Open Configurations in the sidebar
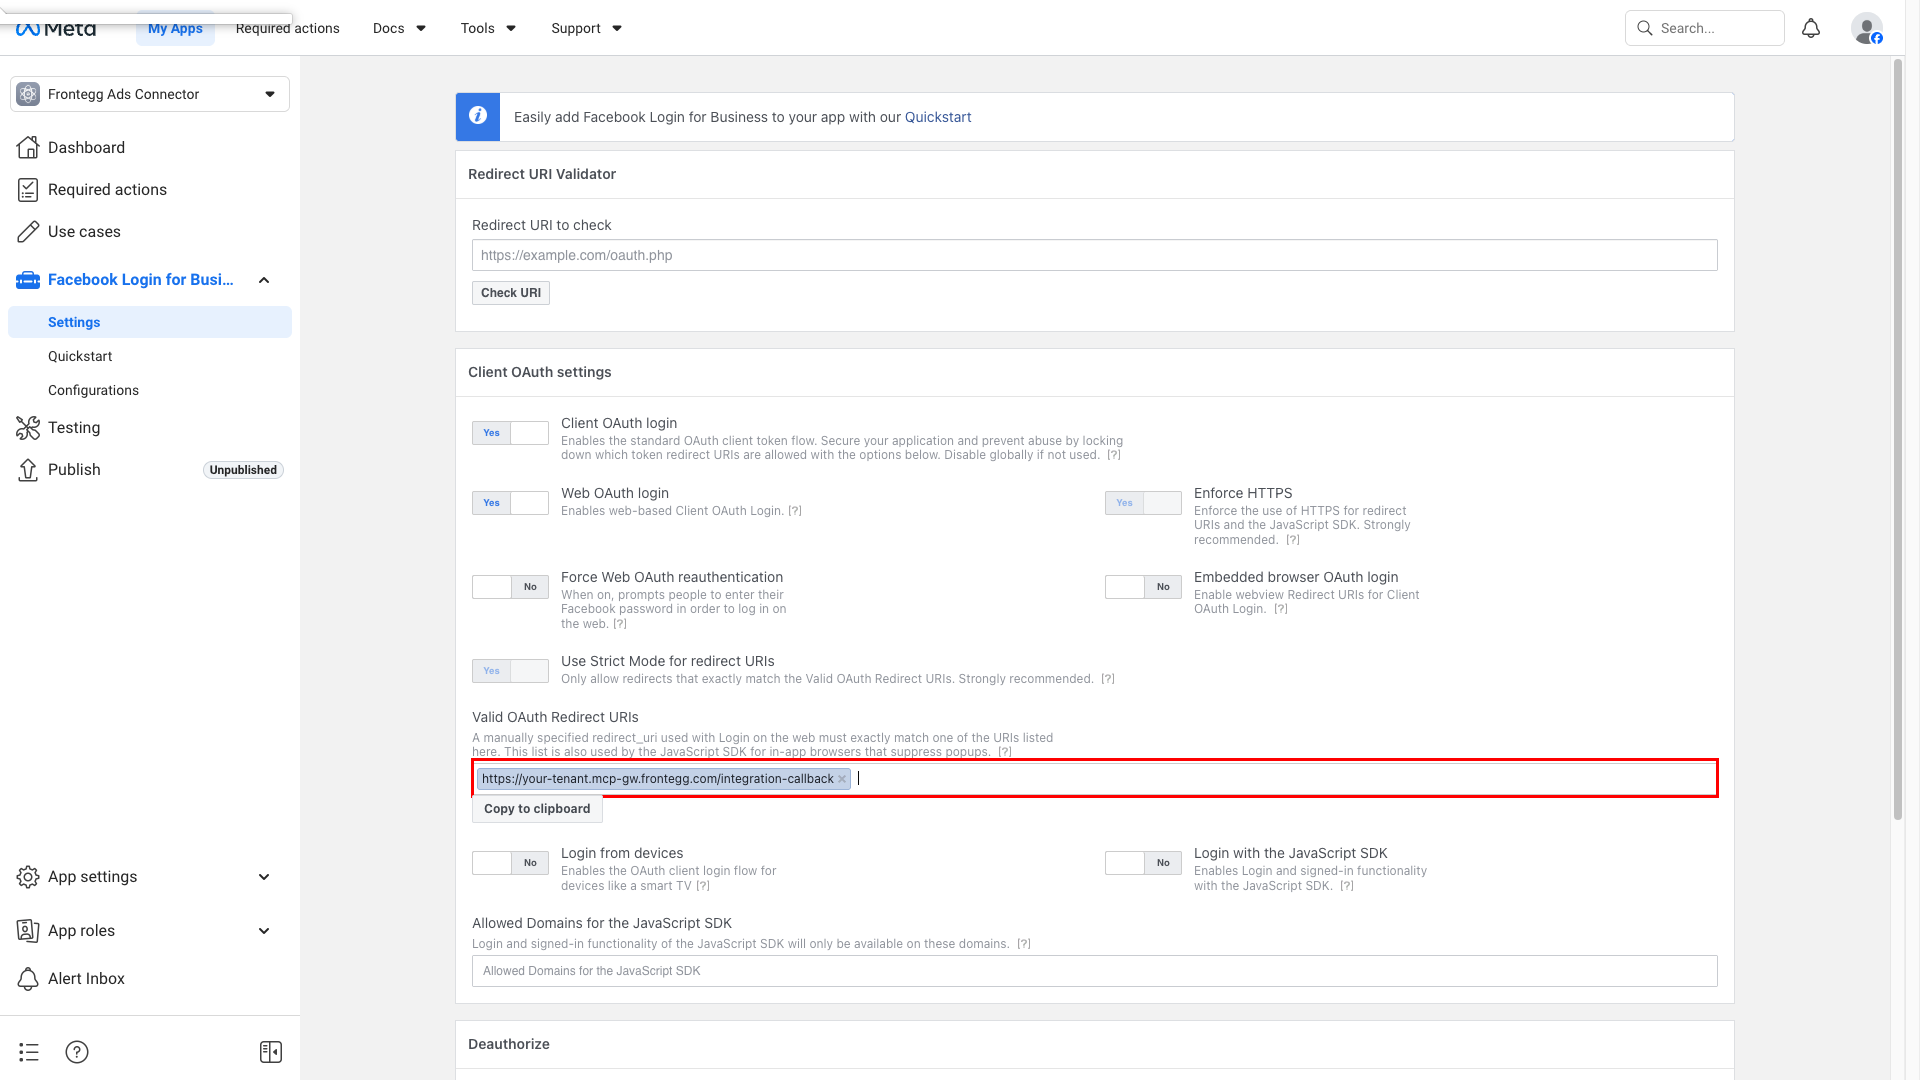Image resolution: width=1920 pixels, height=1080 pixels. (x=93, y=390)
